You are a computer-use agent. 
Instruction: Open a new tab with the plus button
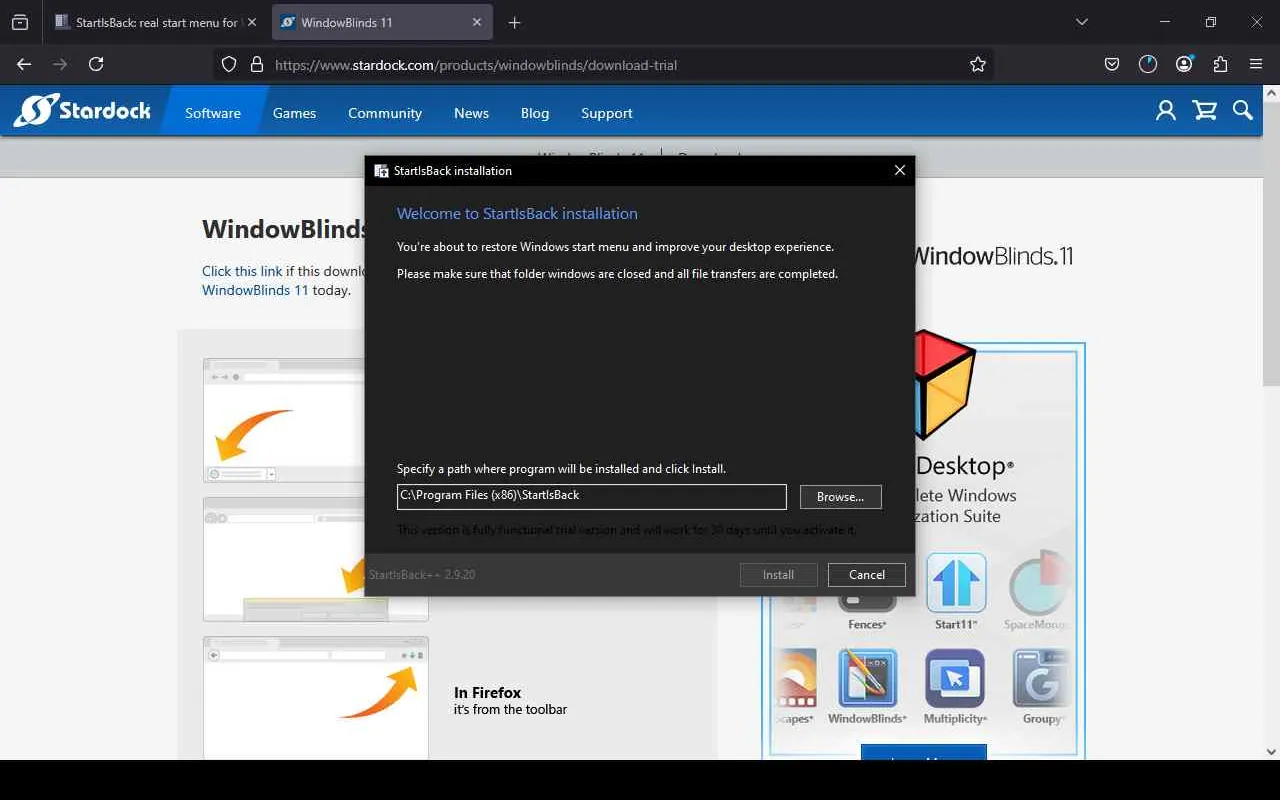(514, 22)
